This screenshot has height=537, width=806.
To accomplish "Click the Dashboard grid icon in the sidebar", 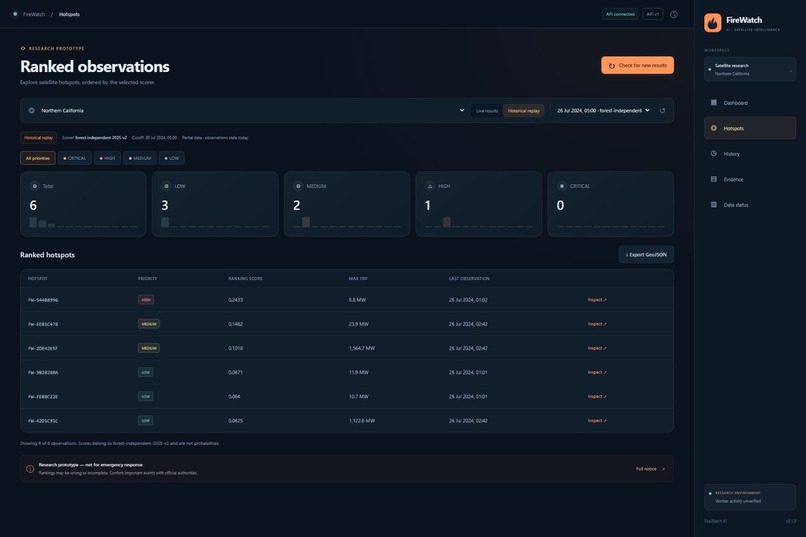I will pos(713,103).
